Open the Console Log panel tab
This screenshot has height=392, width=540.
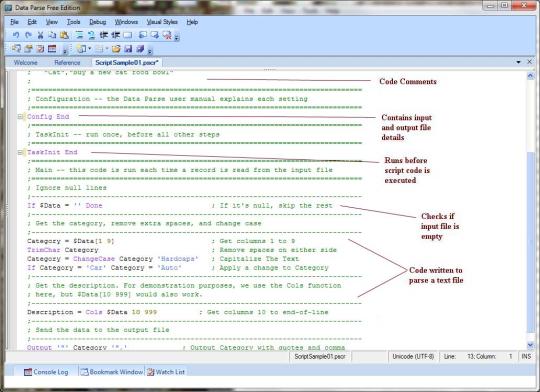[x=46, y=372]
